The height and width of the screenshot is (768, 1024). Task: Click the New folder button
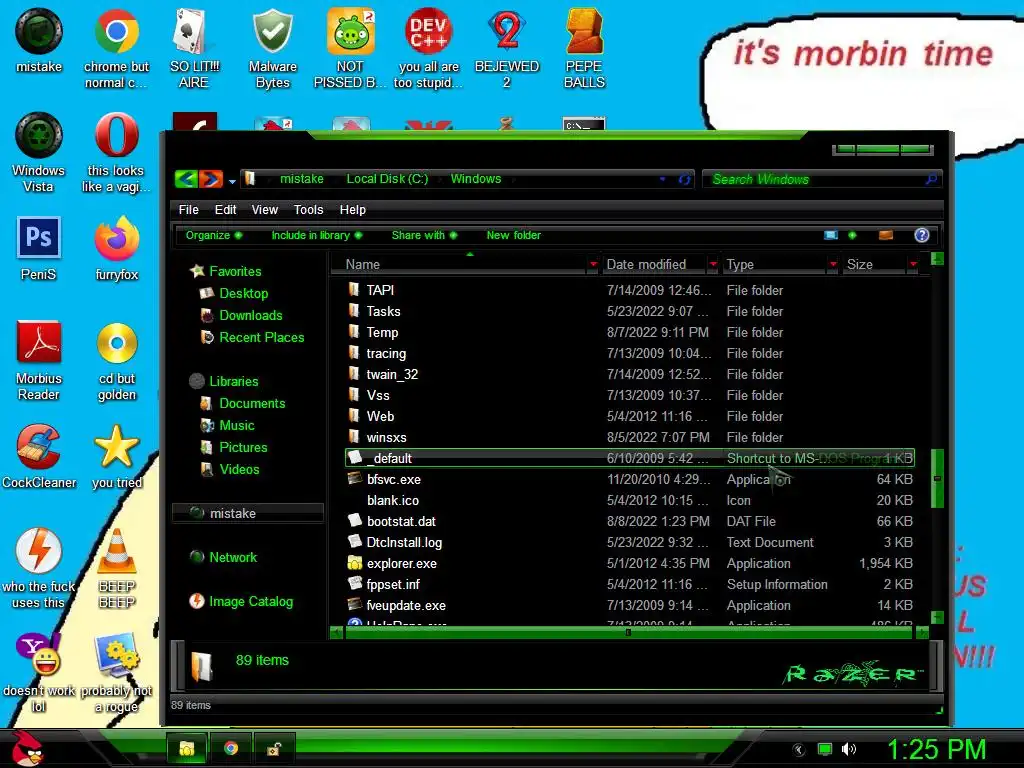pos(513,235)
